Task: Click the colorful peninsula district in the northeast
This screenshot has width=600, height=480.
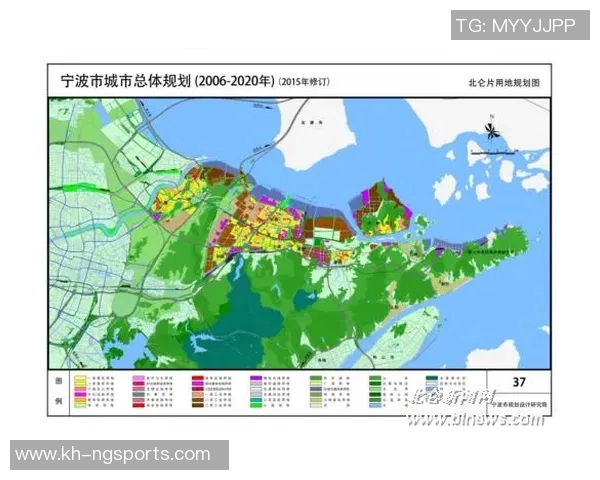Action: point(384,208)
